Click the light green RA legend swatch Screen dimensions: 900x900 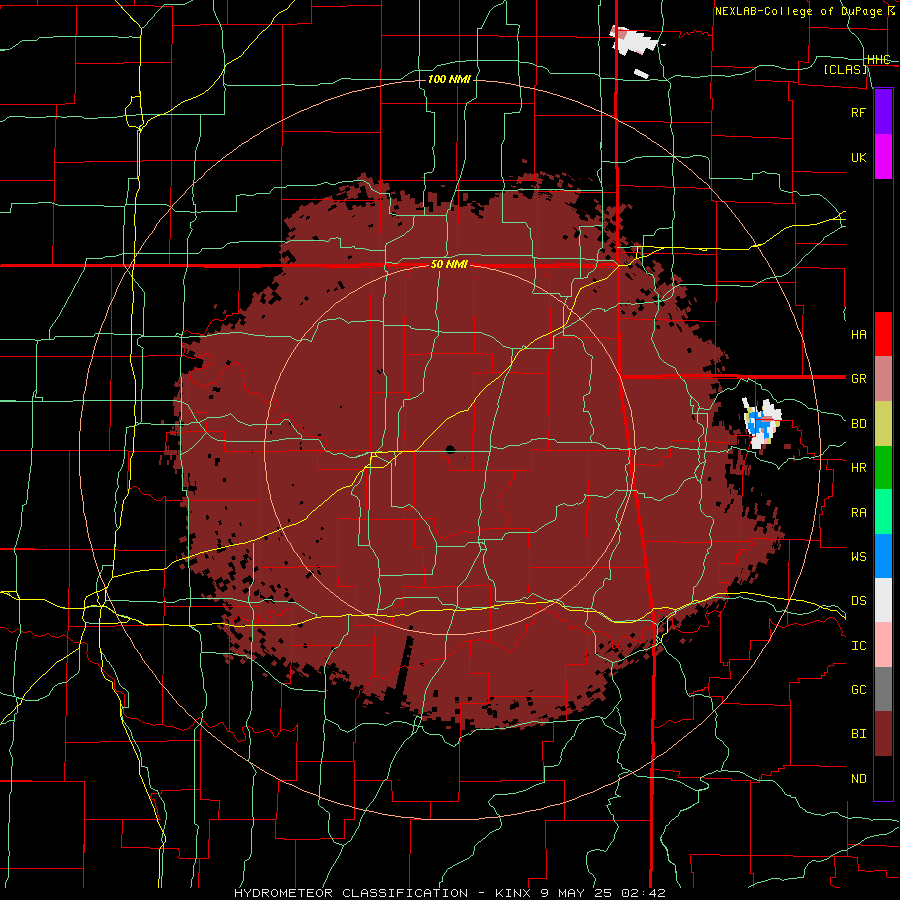pyautogui.click(x=883, y=512)
